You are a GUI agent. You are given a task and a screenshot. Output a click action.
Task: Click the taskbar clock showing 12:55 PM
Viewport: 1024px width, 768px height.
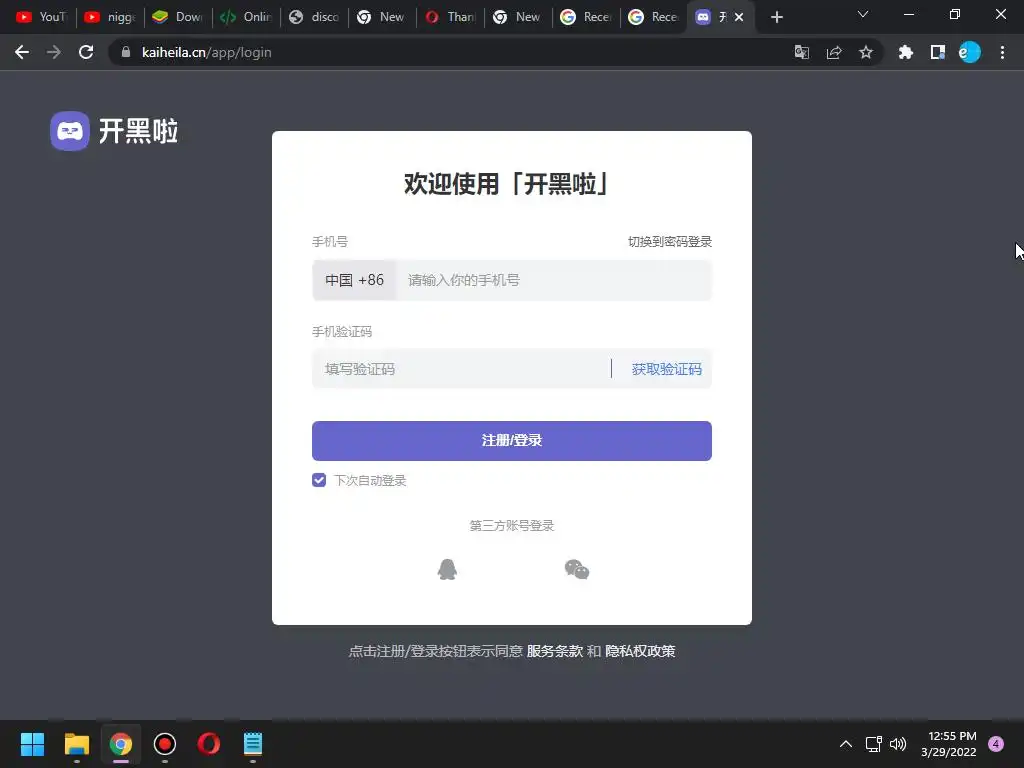coord(949,744)
